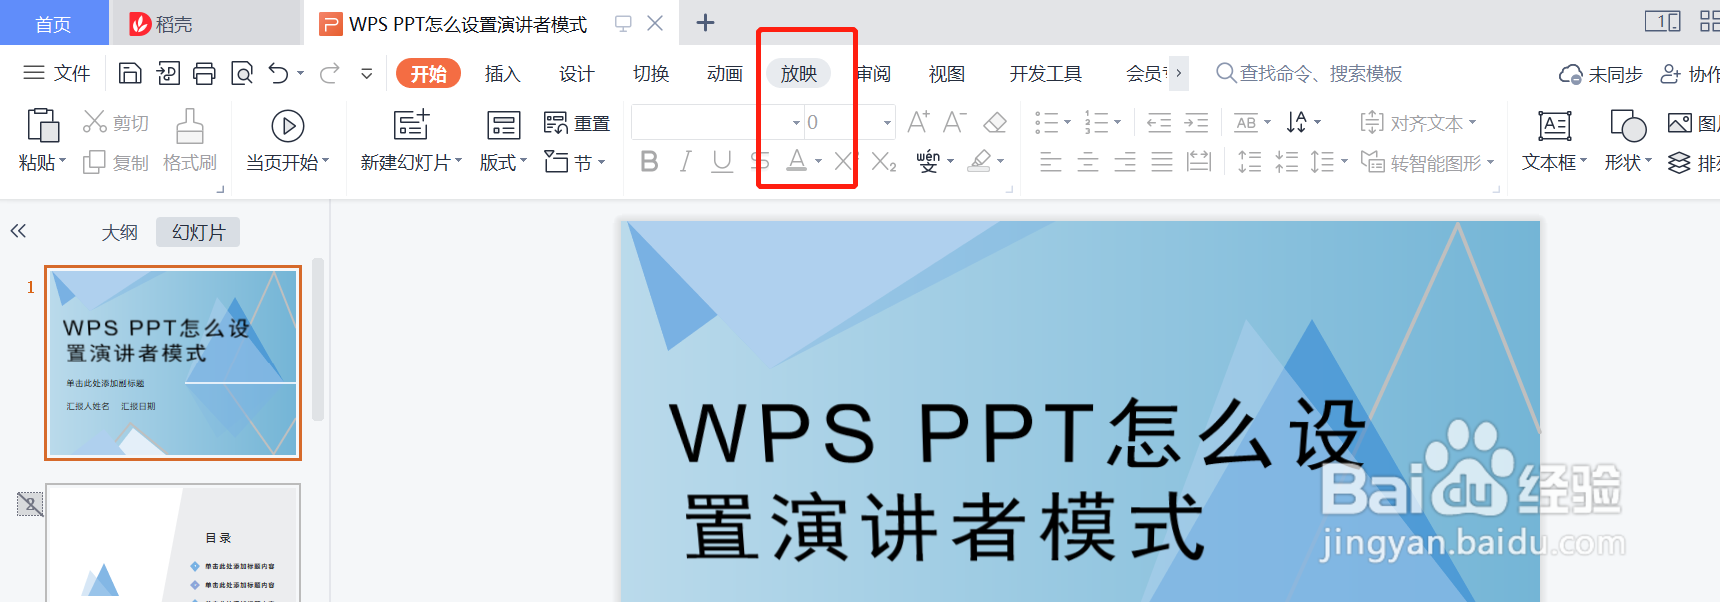Toggle Italic formatting

(x=685, y=161)
